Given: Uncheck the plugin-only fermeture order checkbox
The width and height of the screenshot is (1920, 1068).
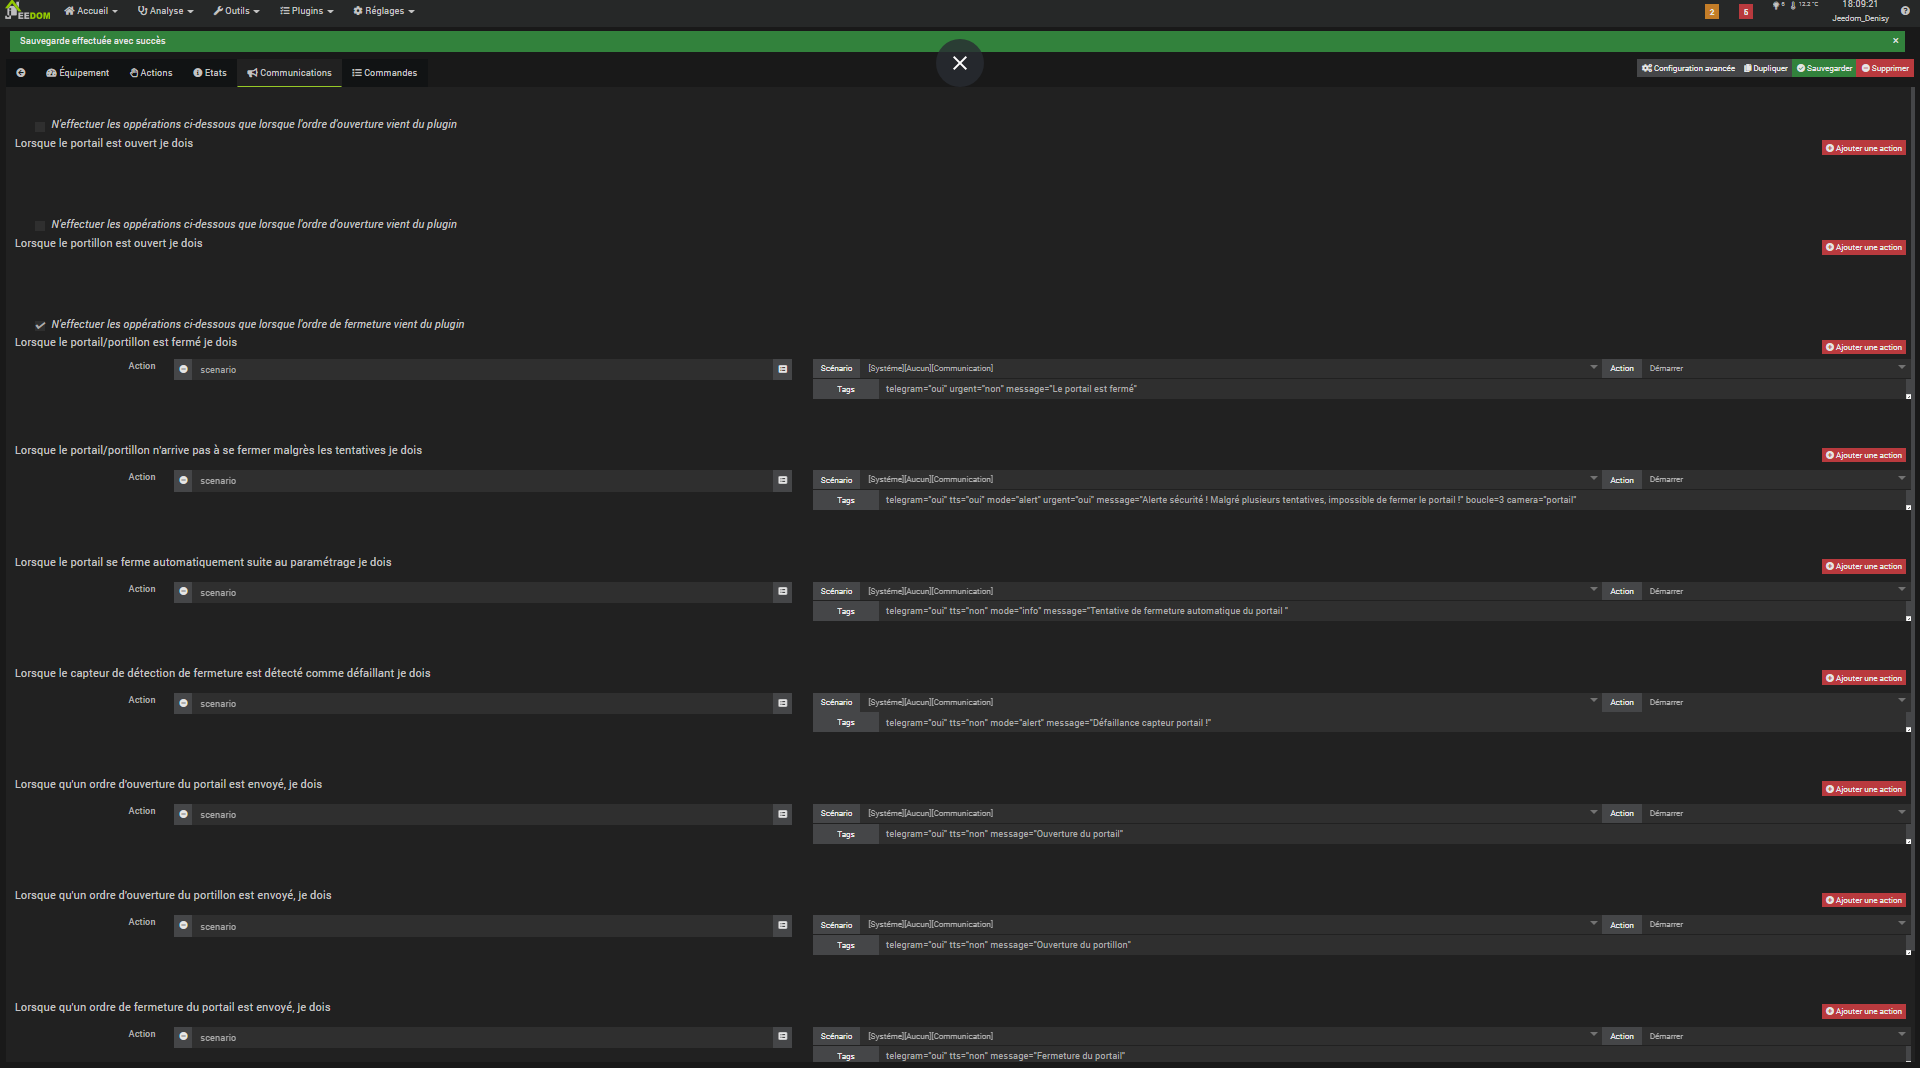Looking at the screenshot, I should [40, 325].
